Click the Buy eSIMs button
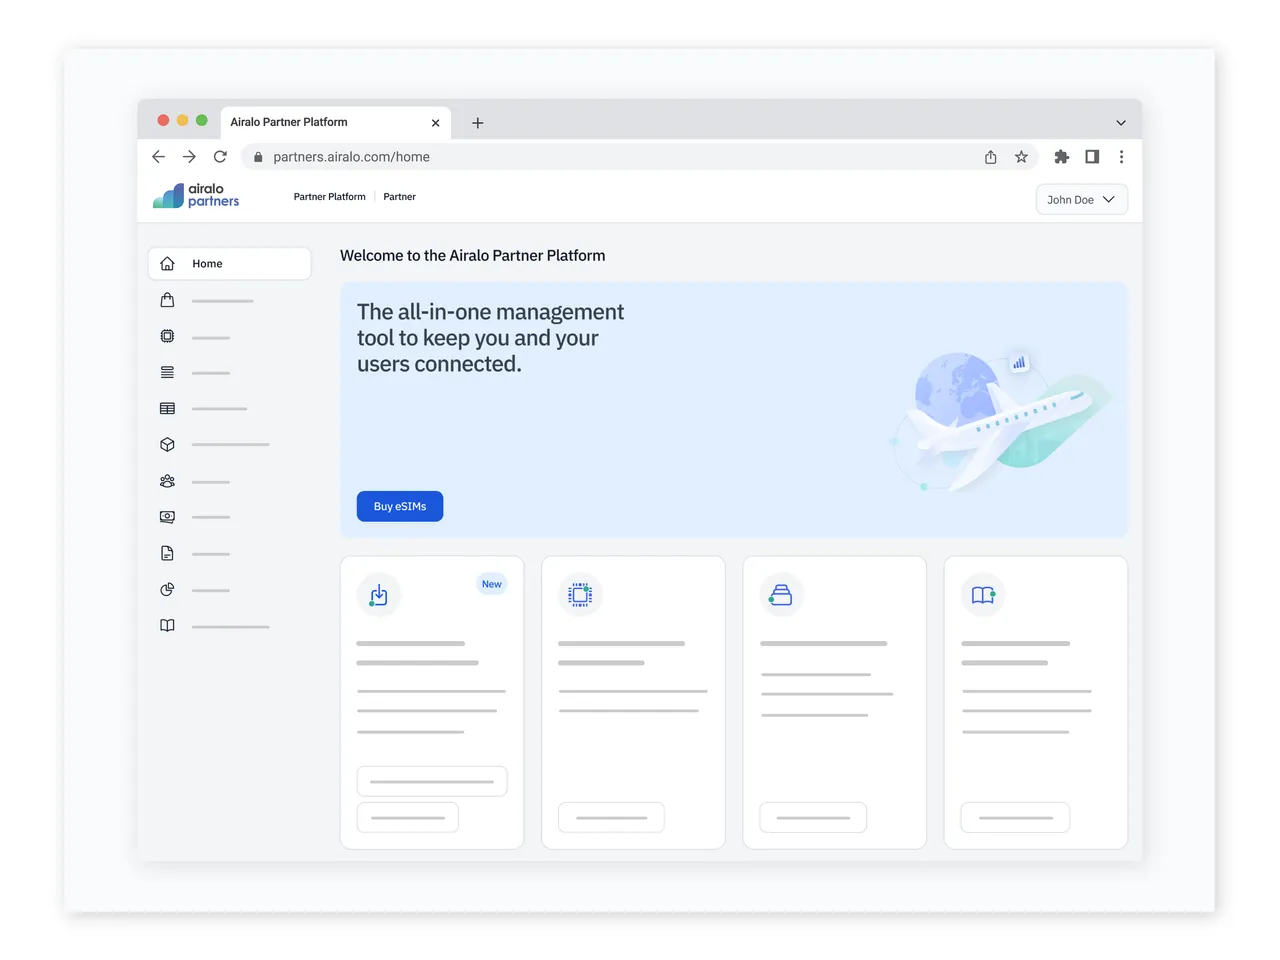The width and height of the screenshot is (1280, 960). point(400,506)
